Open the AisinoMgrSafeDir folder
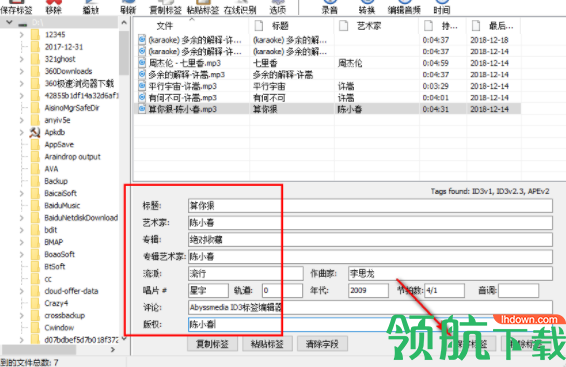 coord(72,108)
